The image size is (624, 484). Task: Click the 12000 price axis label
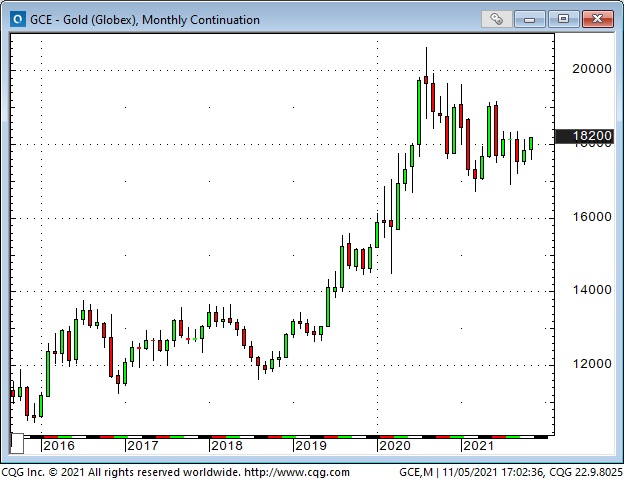tap(591, 363)
